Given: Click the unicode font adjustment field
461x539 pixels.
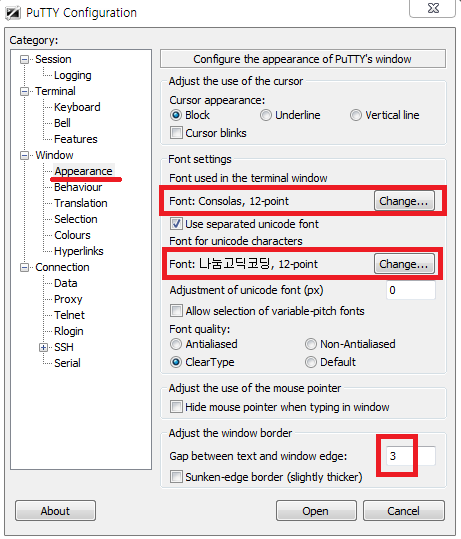Looking at the screenshot, I should tap(411, 290).
